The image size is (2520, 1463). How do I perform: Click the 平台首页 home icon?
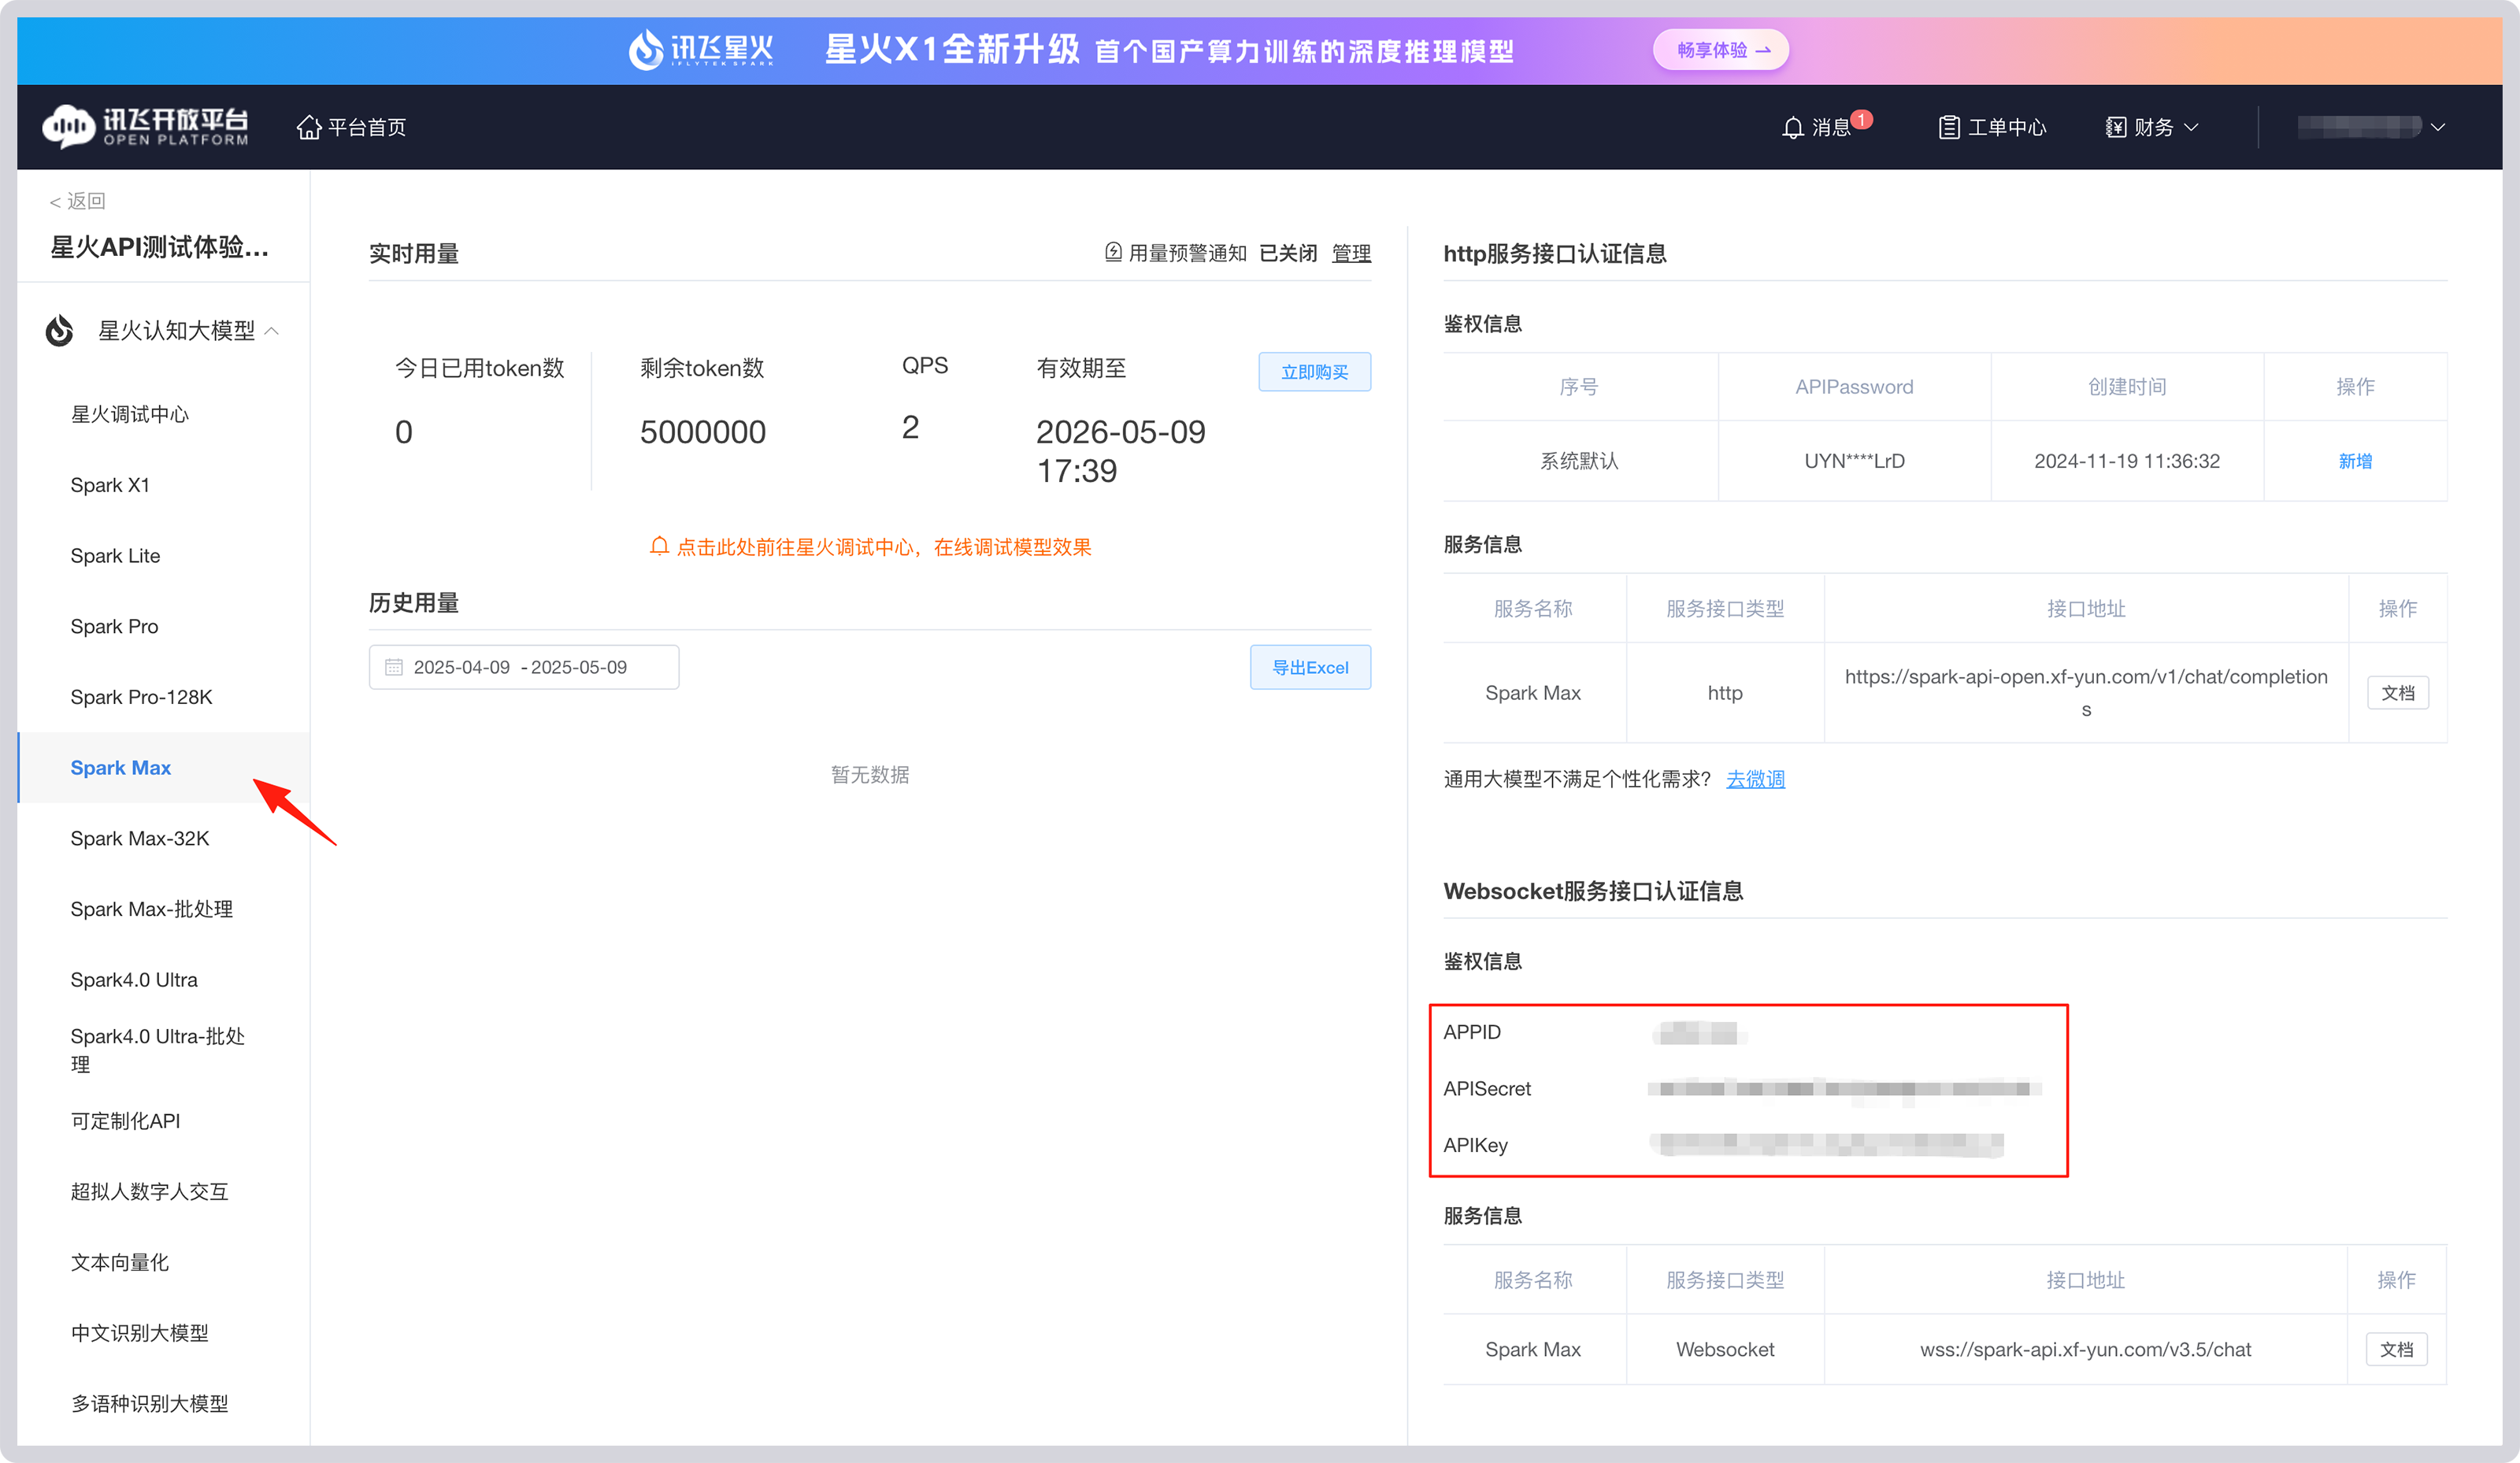tap(309, 127)
